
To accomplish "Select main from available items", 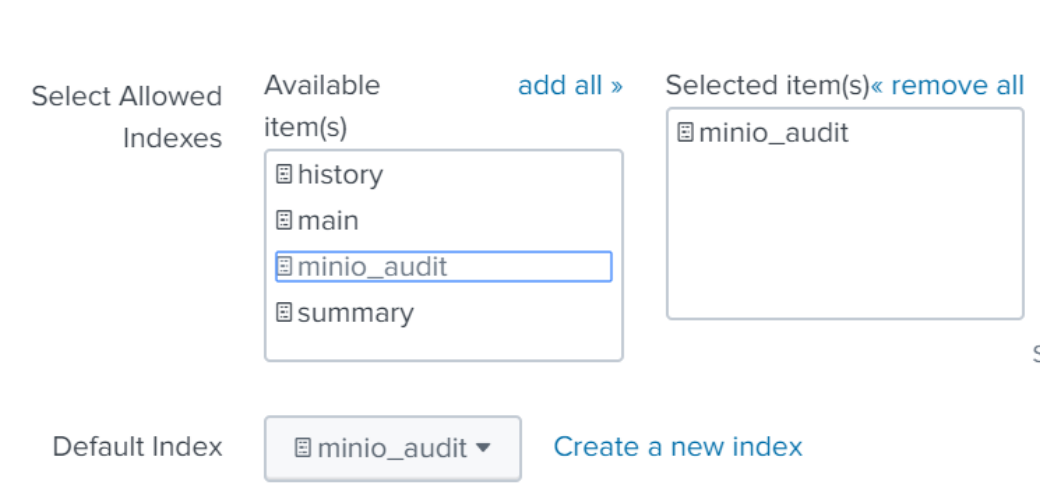I will (328, 220).
